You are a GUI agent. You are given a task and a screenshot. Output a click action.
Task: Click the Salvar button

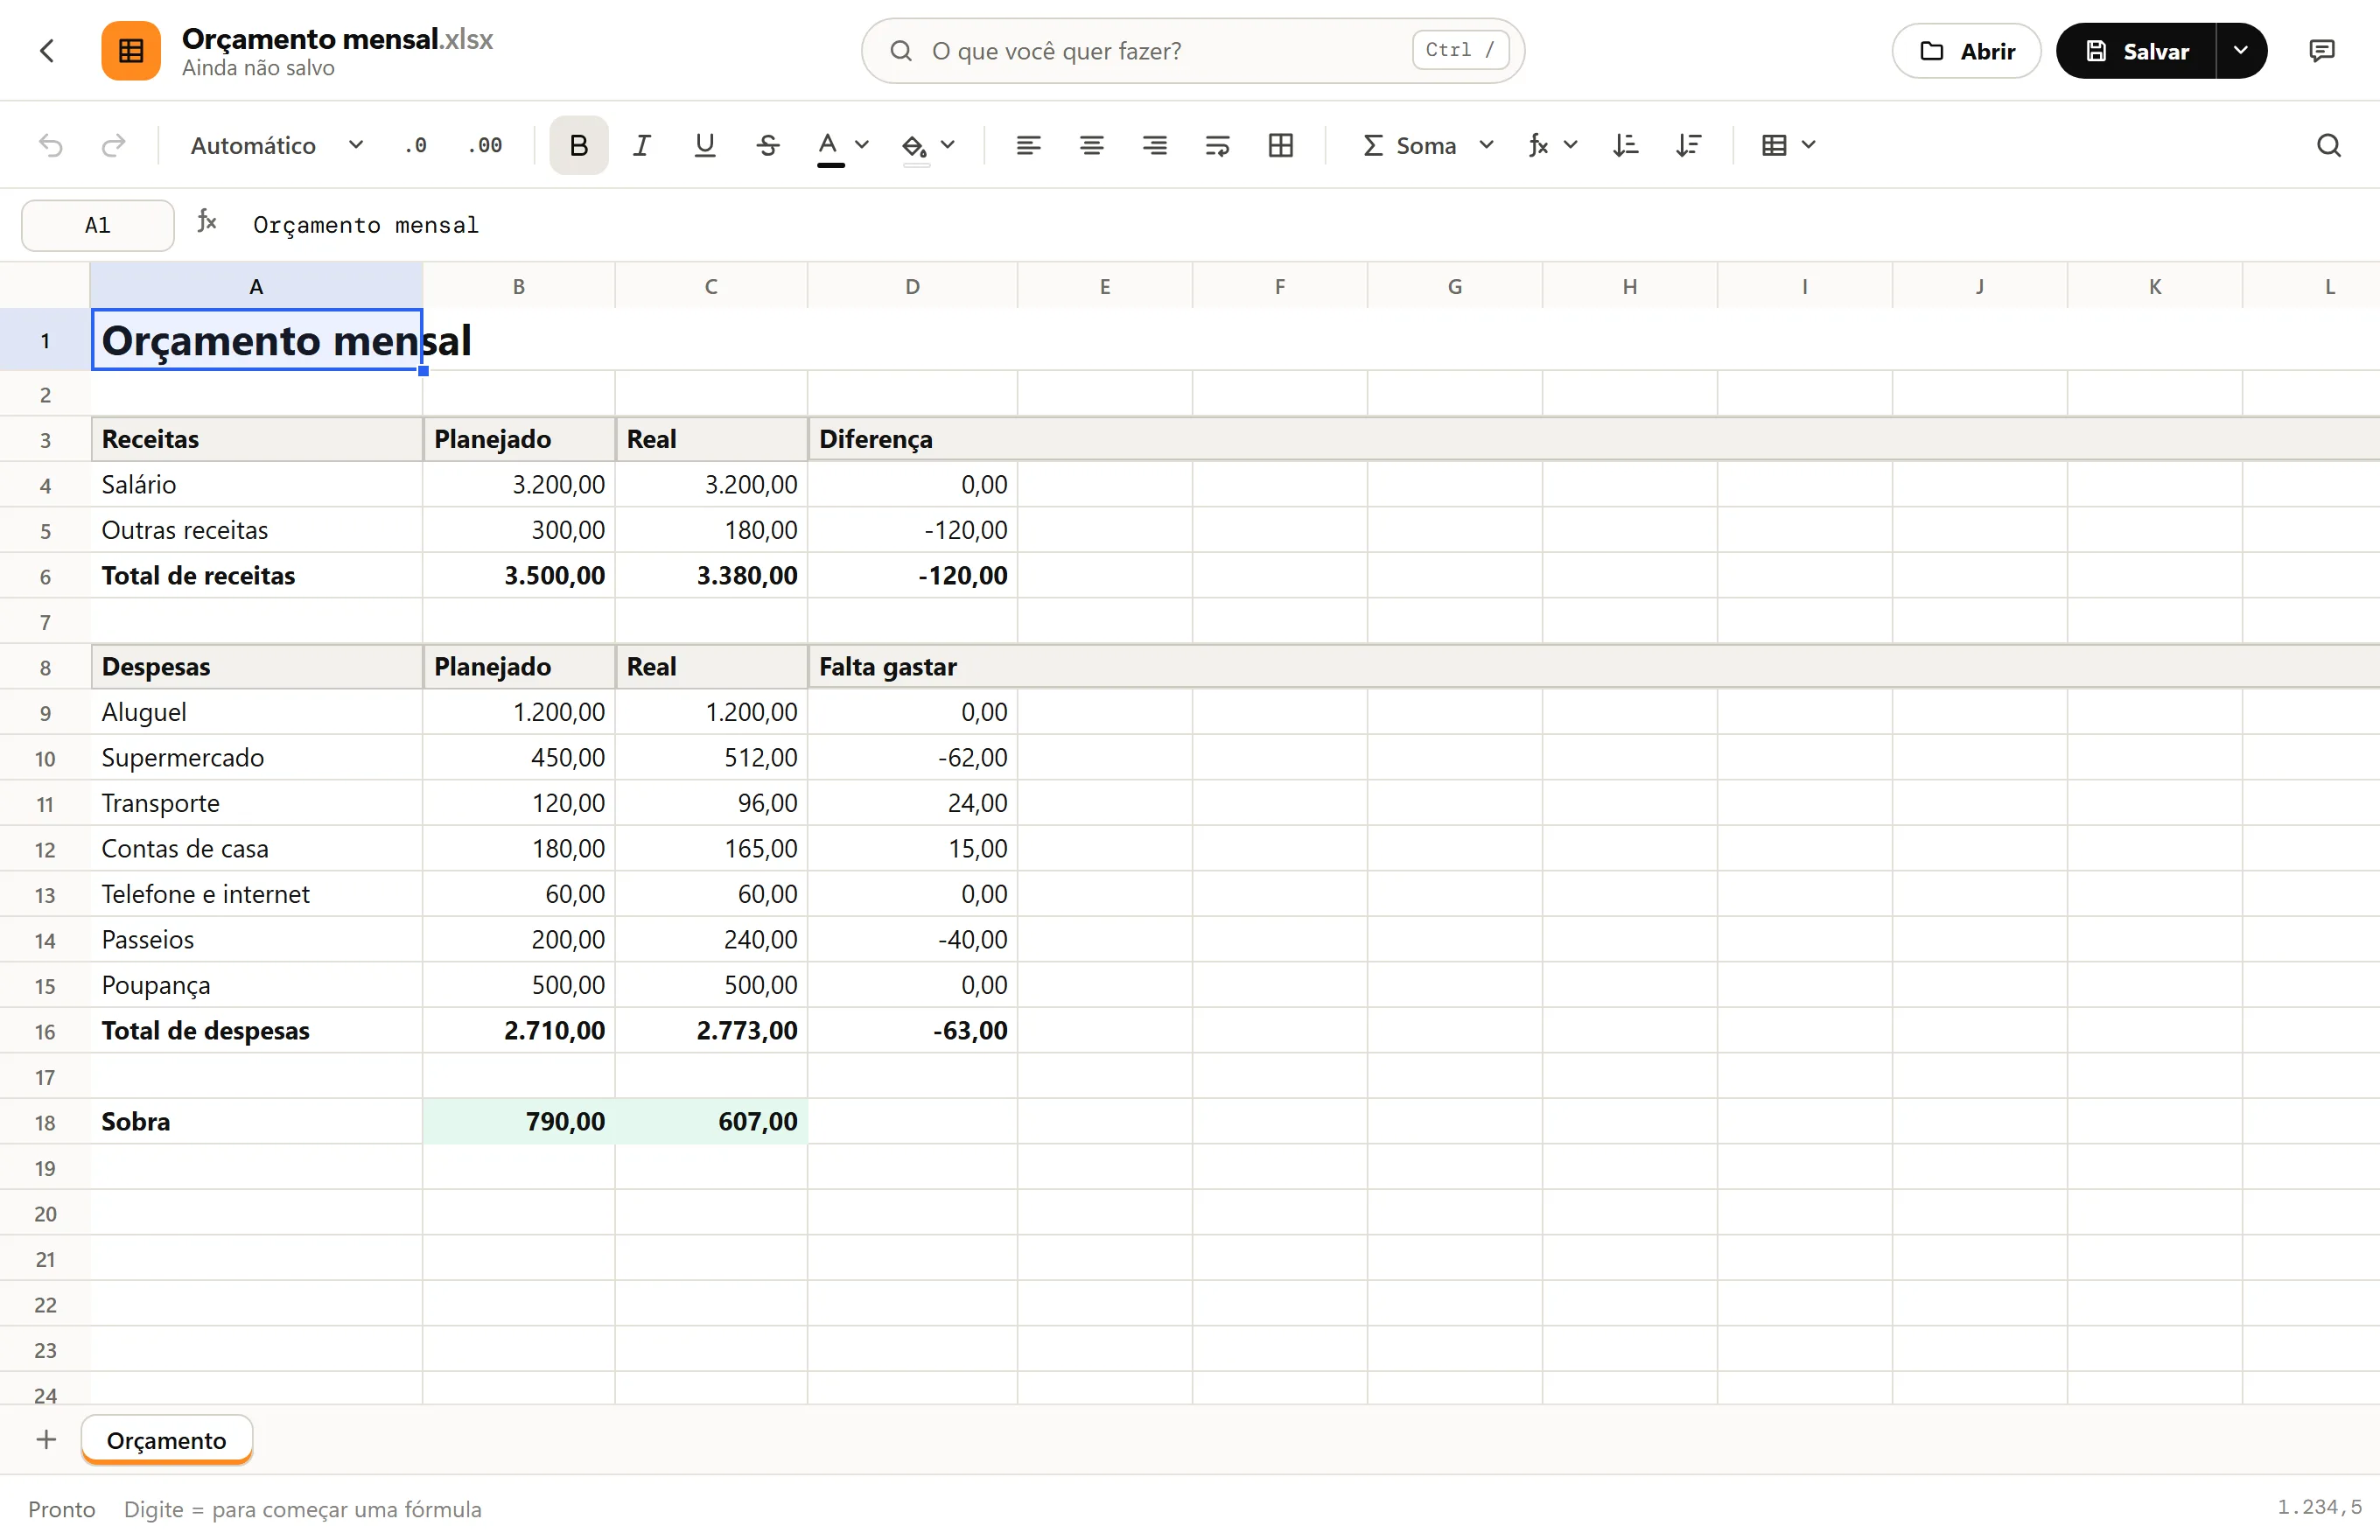[x=2137, y=51]
